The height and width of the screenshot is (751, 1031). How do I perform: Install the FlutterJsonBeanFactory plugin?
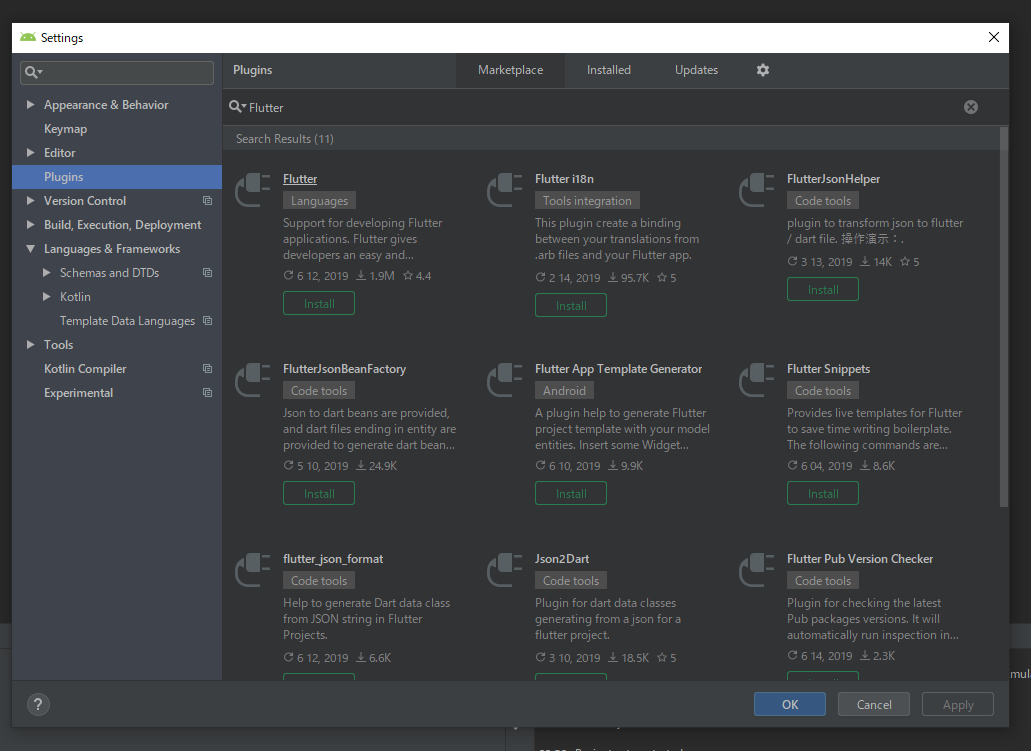point(319,493)
